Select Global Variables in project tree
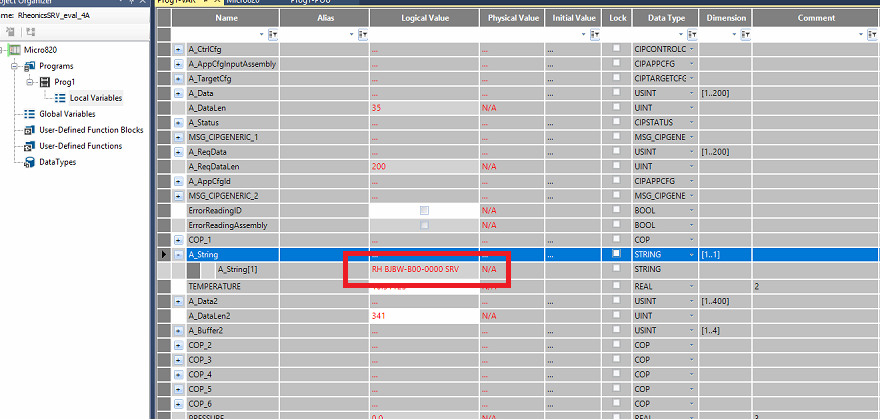The height and width of the screenshot is (419, 880). [67, 114]
